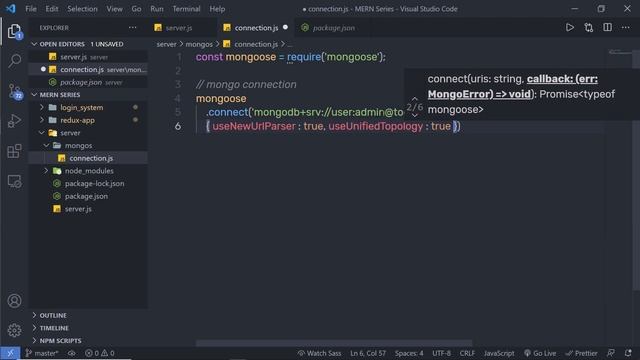Open the Manage gear icon

coord(14,330)
